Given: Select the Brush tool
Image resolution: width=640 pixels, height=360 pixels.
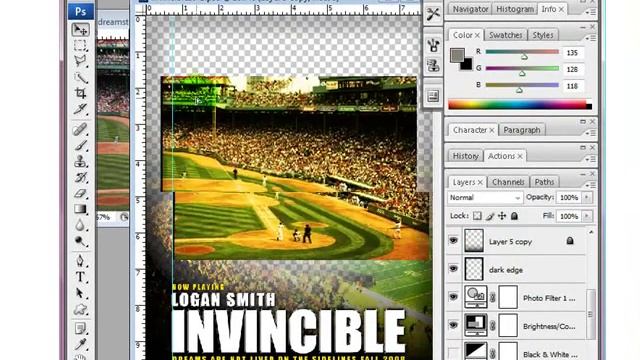Looking at the screenshot, I should [x=80, y=145].
